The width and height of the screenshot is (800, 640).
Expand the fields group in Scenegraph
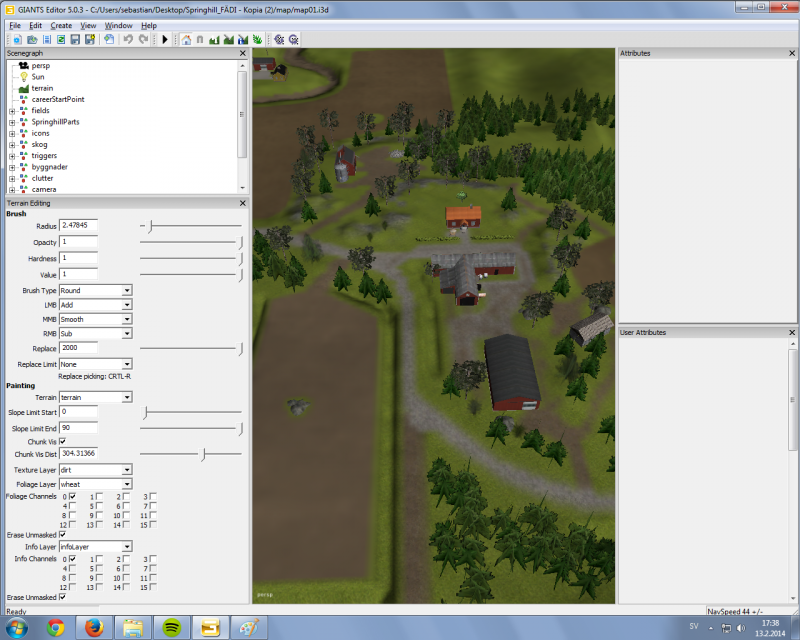(x=12, y=111)
